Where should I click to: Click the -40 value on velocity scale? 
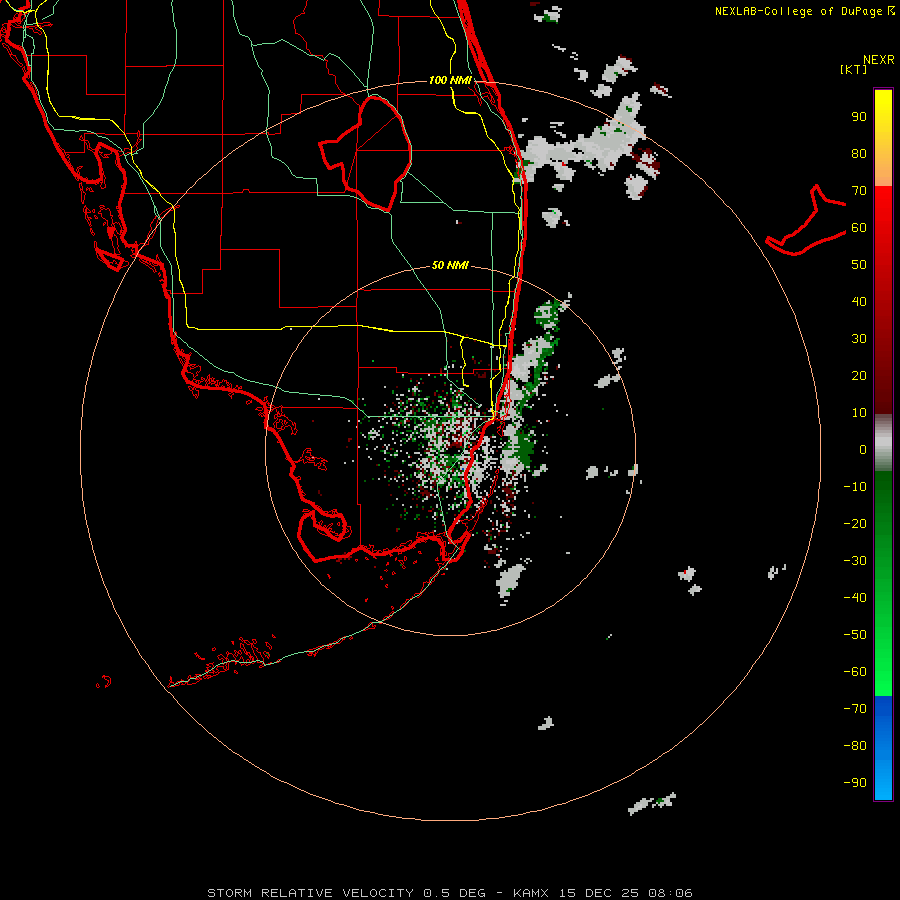click(855, 598)
